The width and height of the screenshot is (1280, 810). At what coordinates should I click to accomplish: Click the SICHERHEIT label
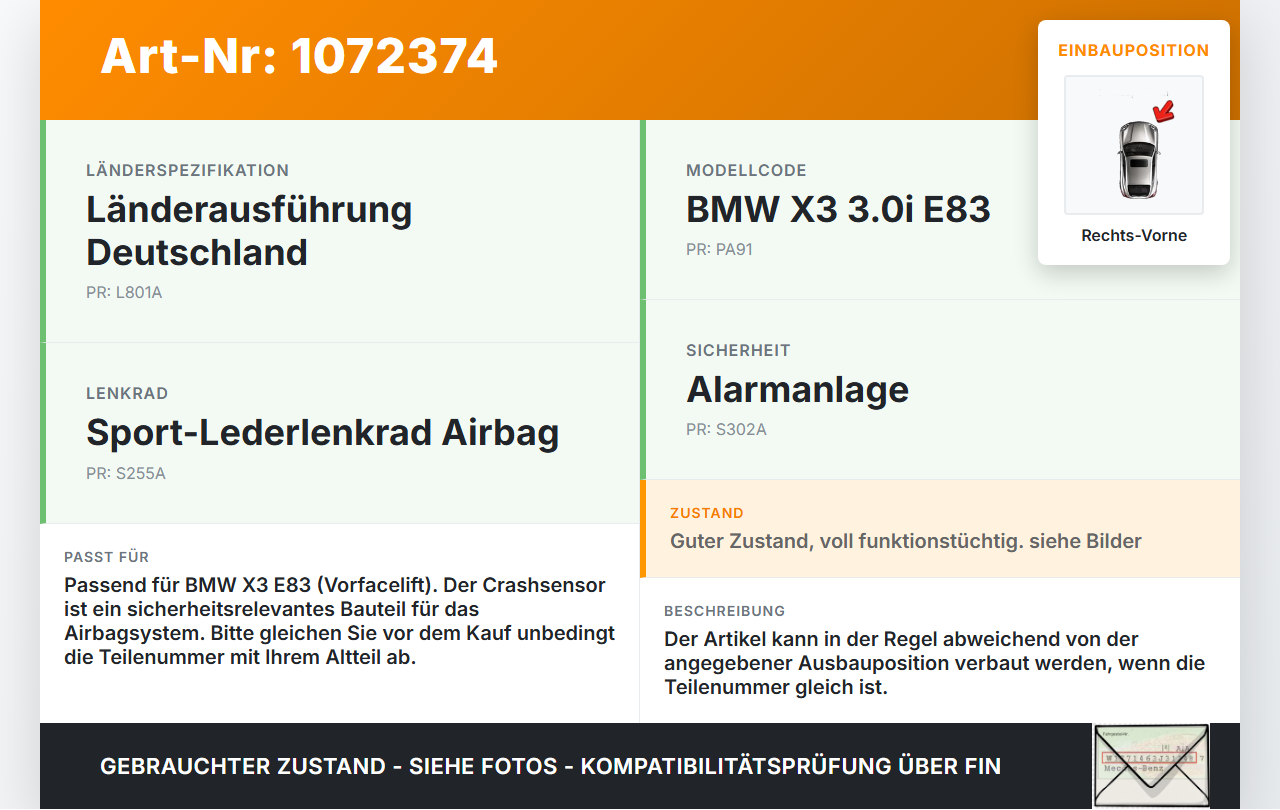[738, 351]
